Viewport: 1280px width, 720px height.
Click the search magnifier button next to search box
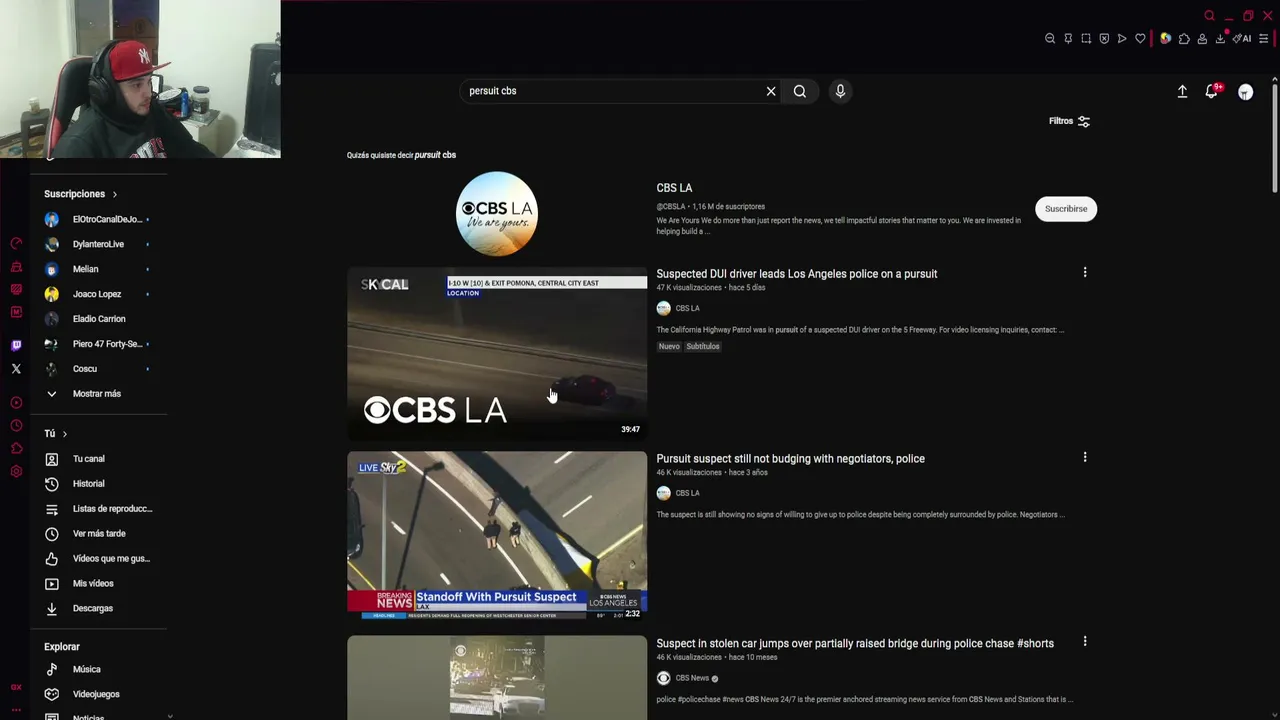tap(800, 91)
